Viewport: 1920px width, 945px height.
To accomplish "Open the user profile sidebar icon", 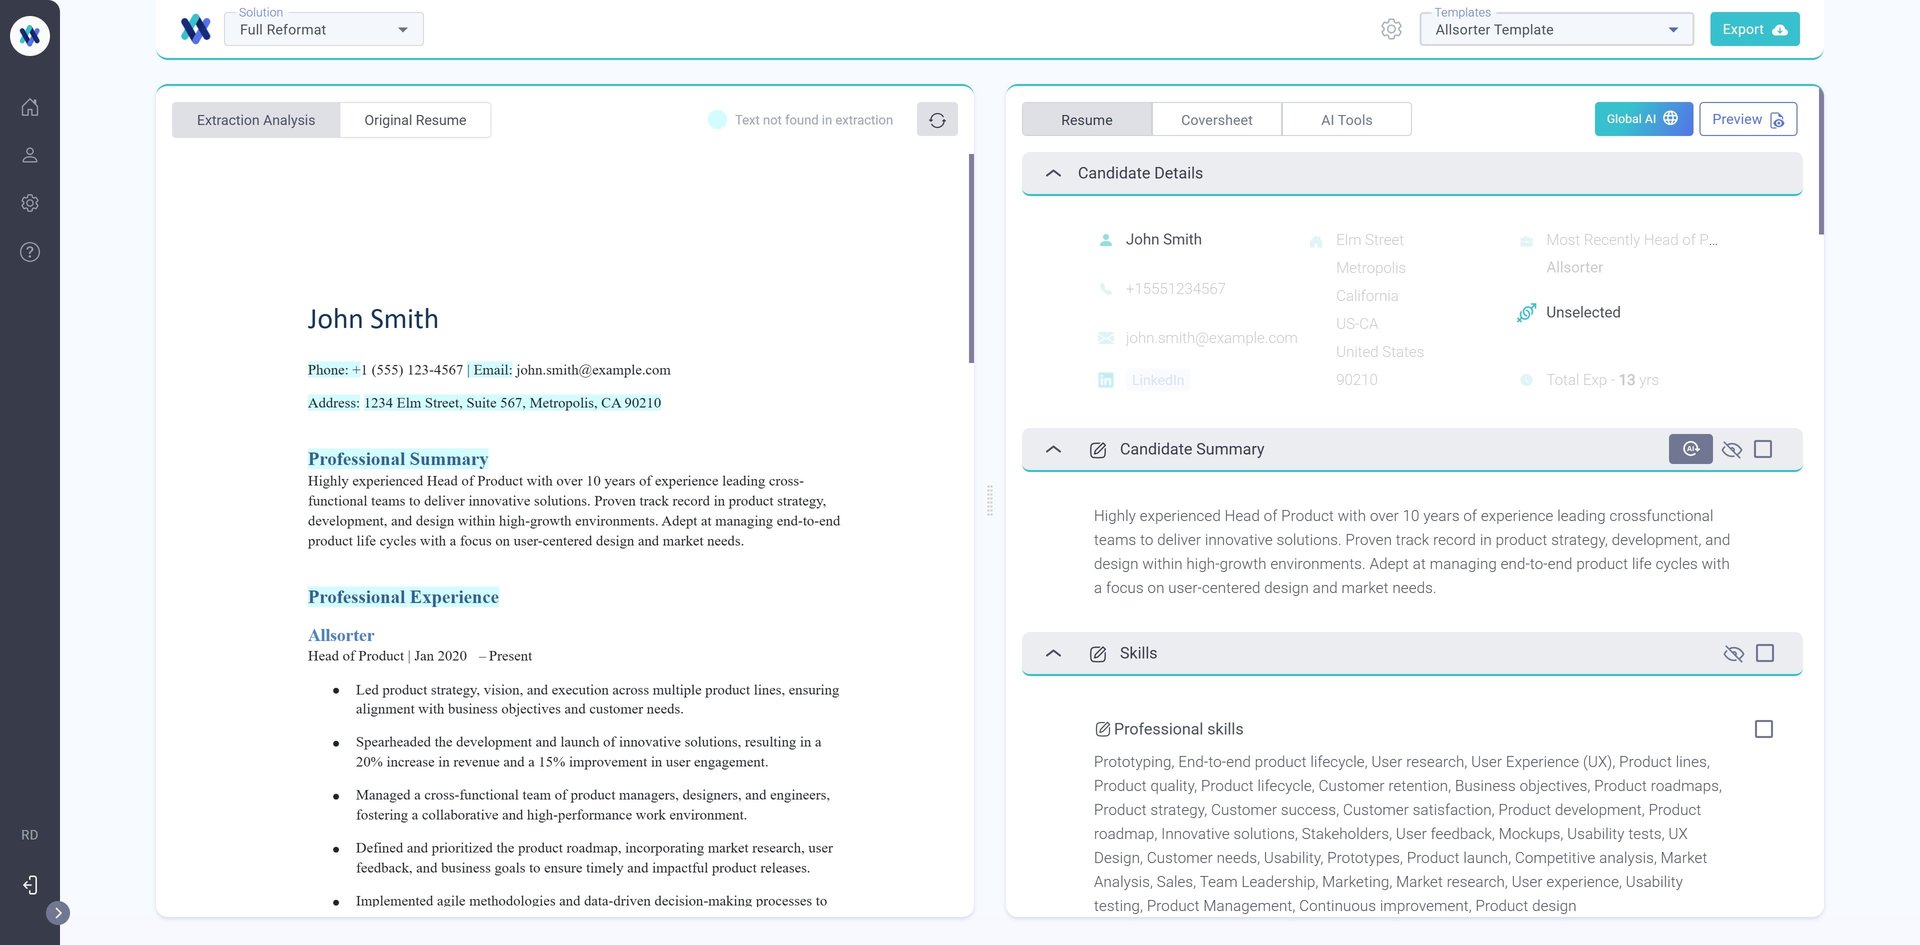I will 30,155.
